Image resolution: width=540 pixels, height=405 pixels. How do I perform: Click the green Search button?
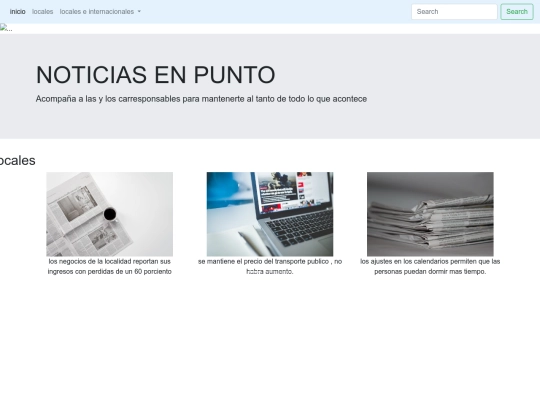click(x=517, y=12)
